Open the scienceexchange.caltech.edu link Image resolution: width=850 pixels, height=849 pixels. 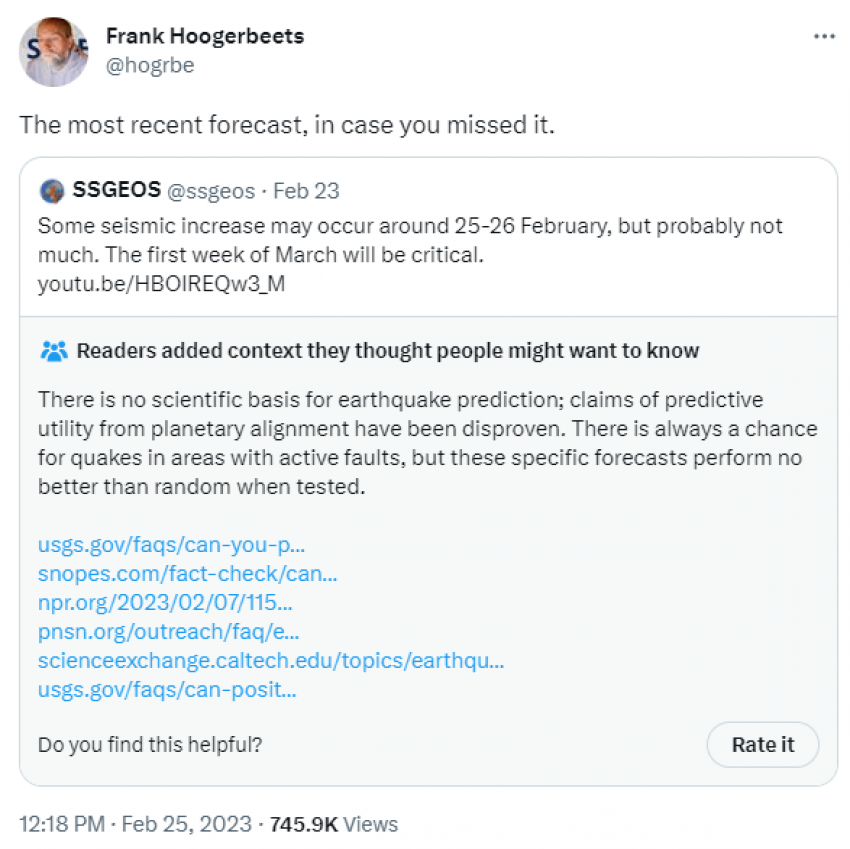coord(270,660)
